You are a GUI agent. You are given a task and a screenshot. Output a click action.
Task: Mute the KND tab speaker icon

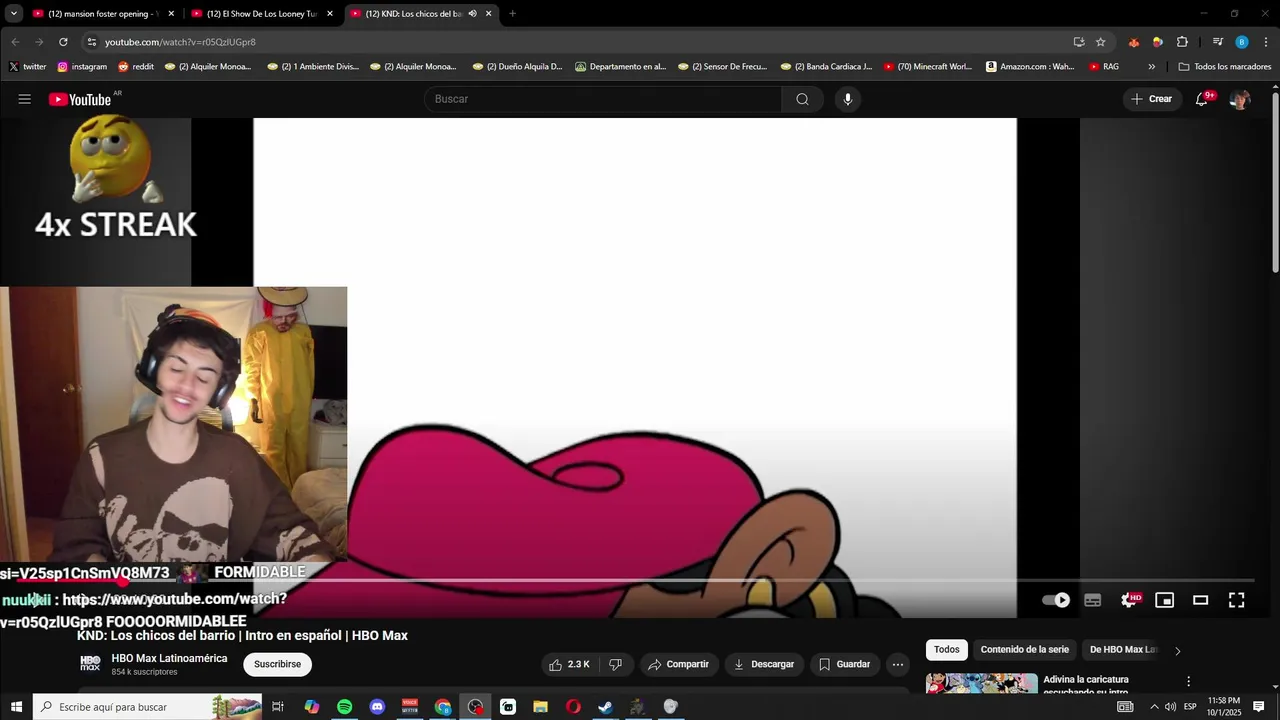tap(472, 14)
